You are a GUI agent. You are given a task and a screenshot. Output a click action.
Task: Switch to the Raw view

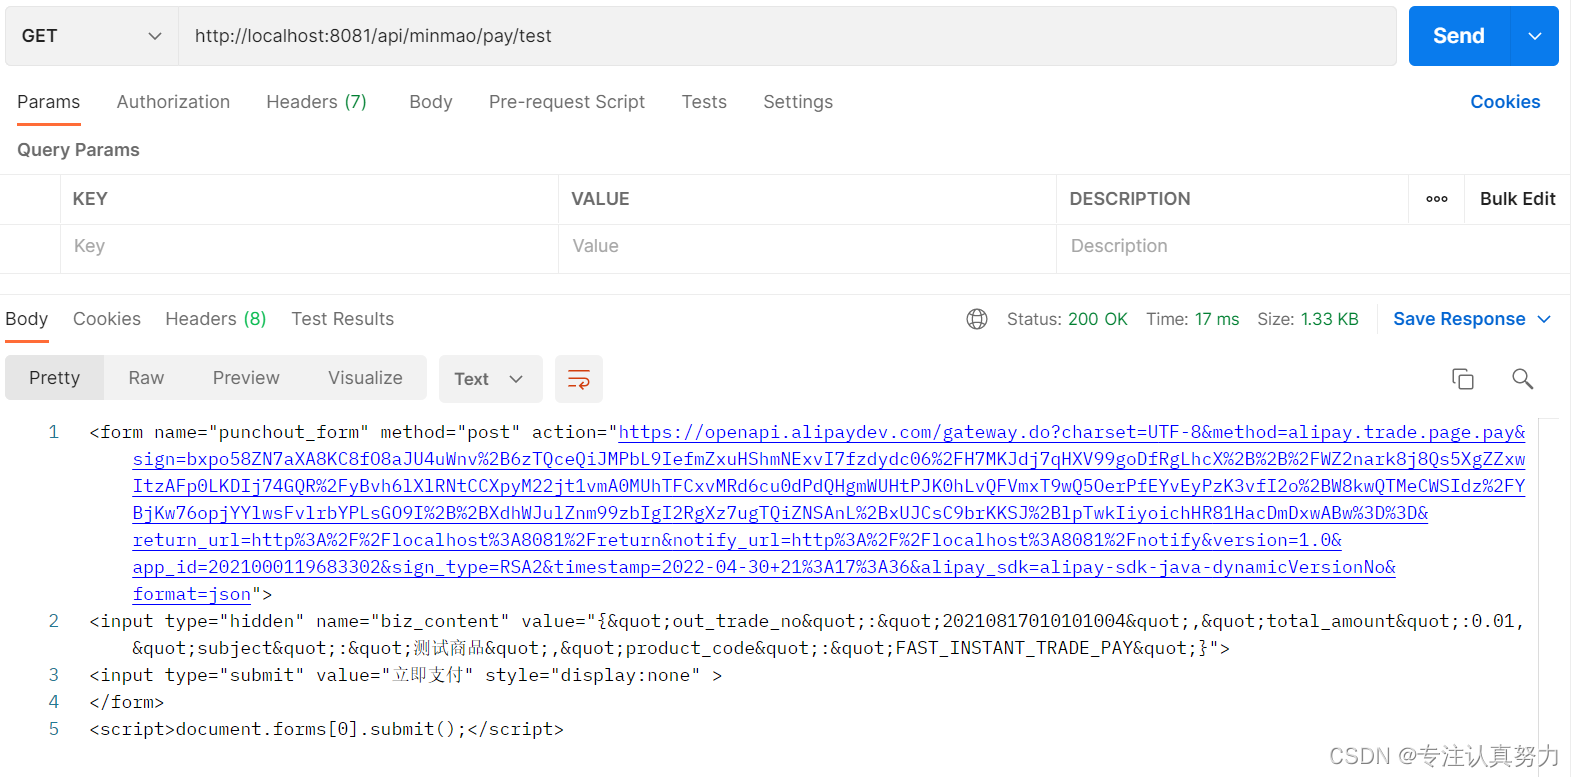pos(146,378)
